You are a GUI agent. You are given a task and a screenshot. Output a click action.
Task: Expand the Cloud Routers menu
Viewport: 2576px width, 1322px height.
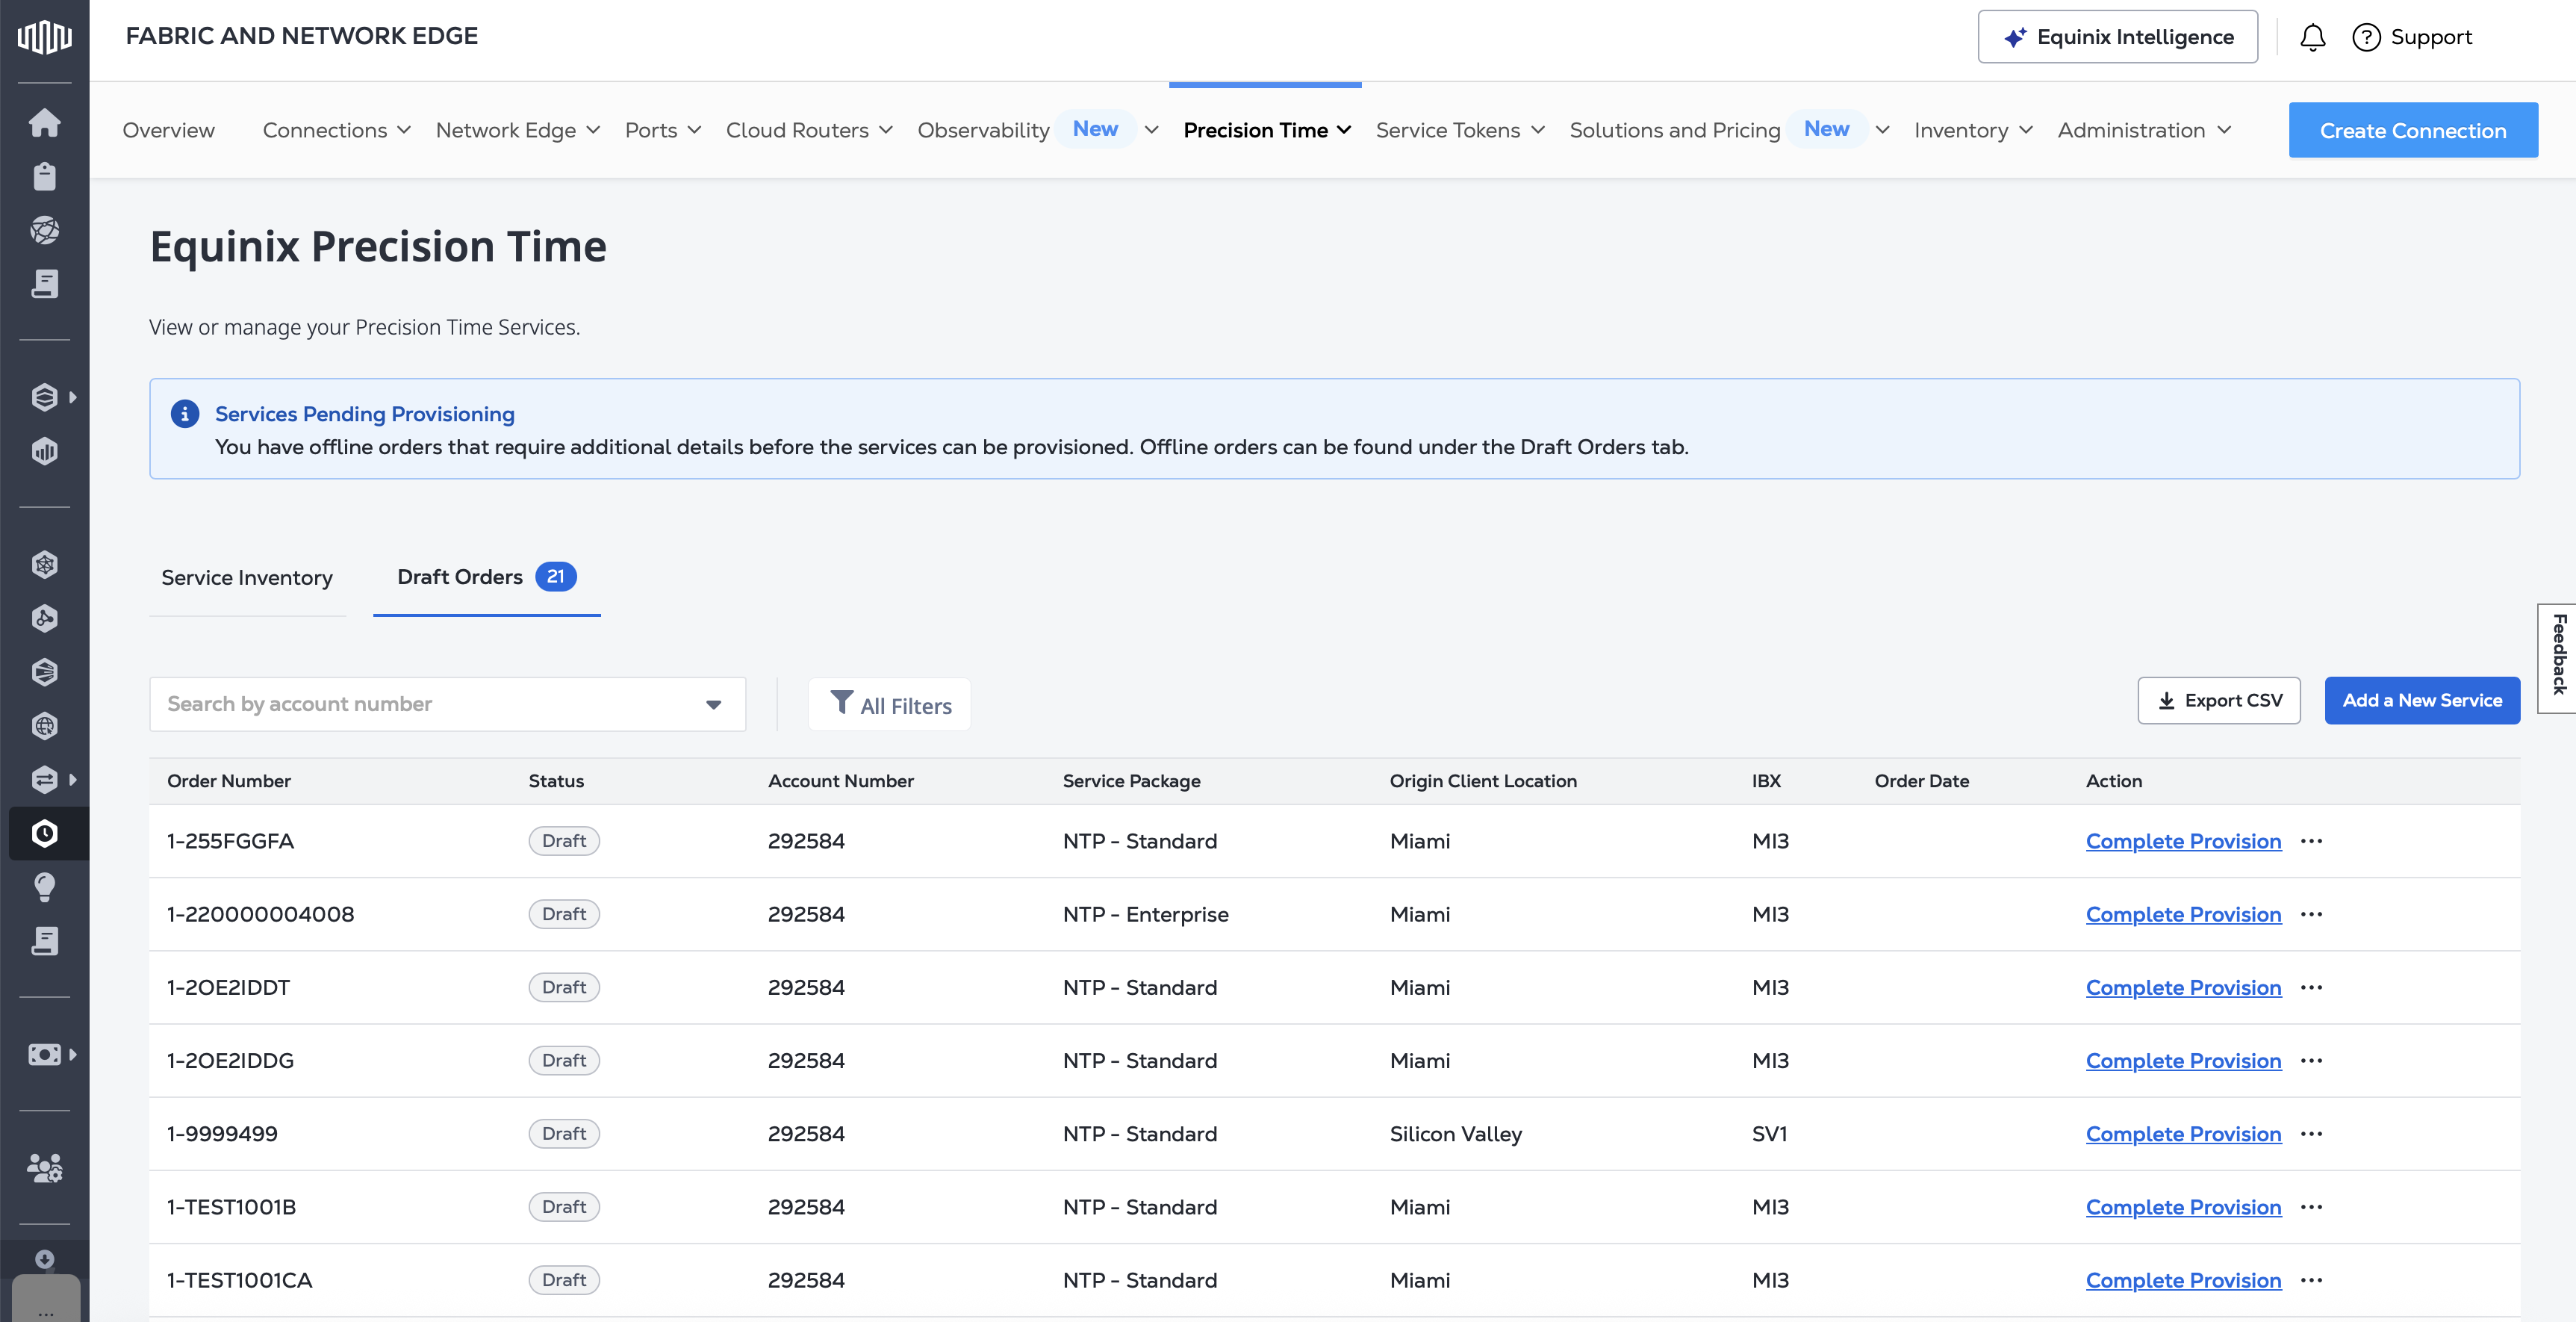809,130
